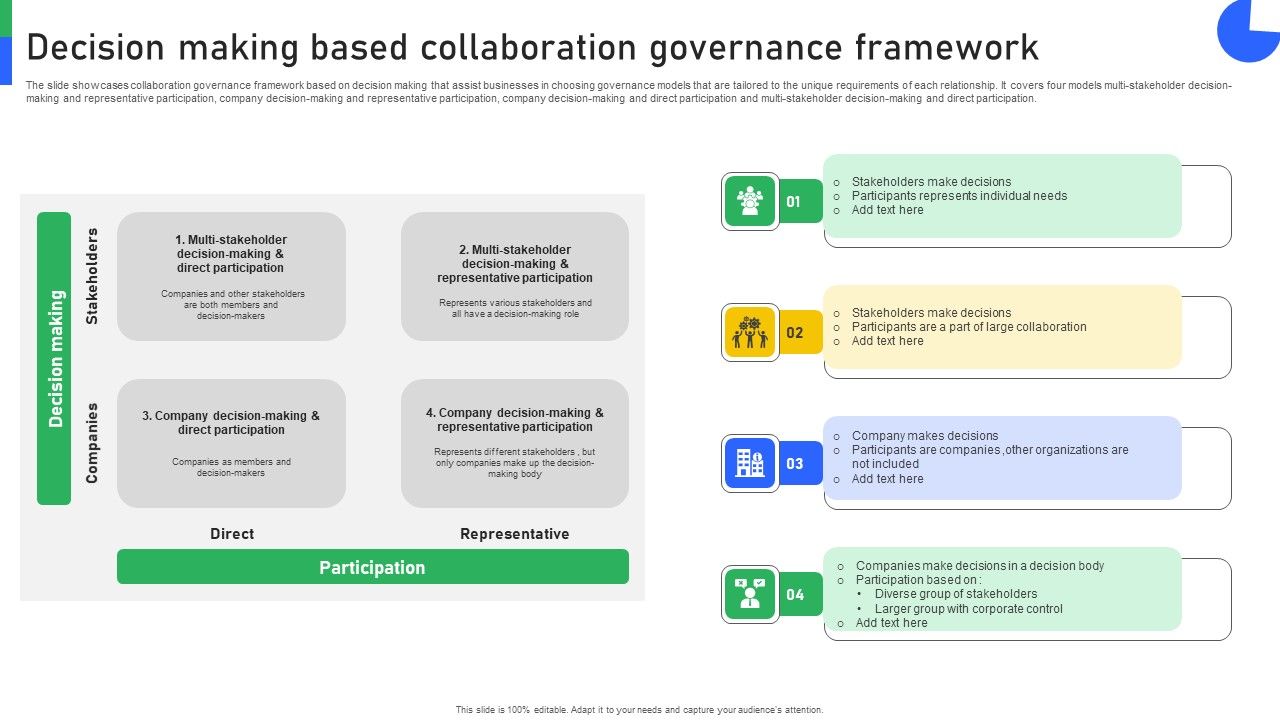Select 'Add text here' in box 03

(888, 479)
